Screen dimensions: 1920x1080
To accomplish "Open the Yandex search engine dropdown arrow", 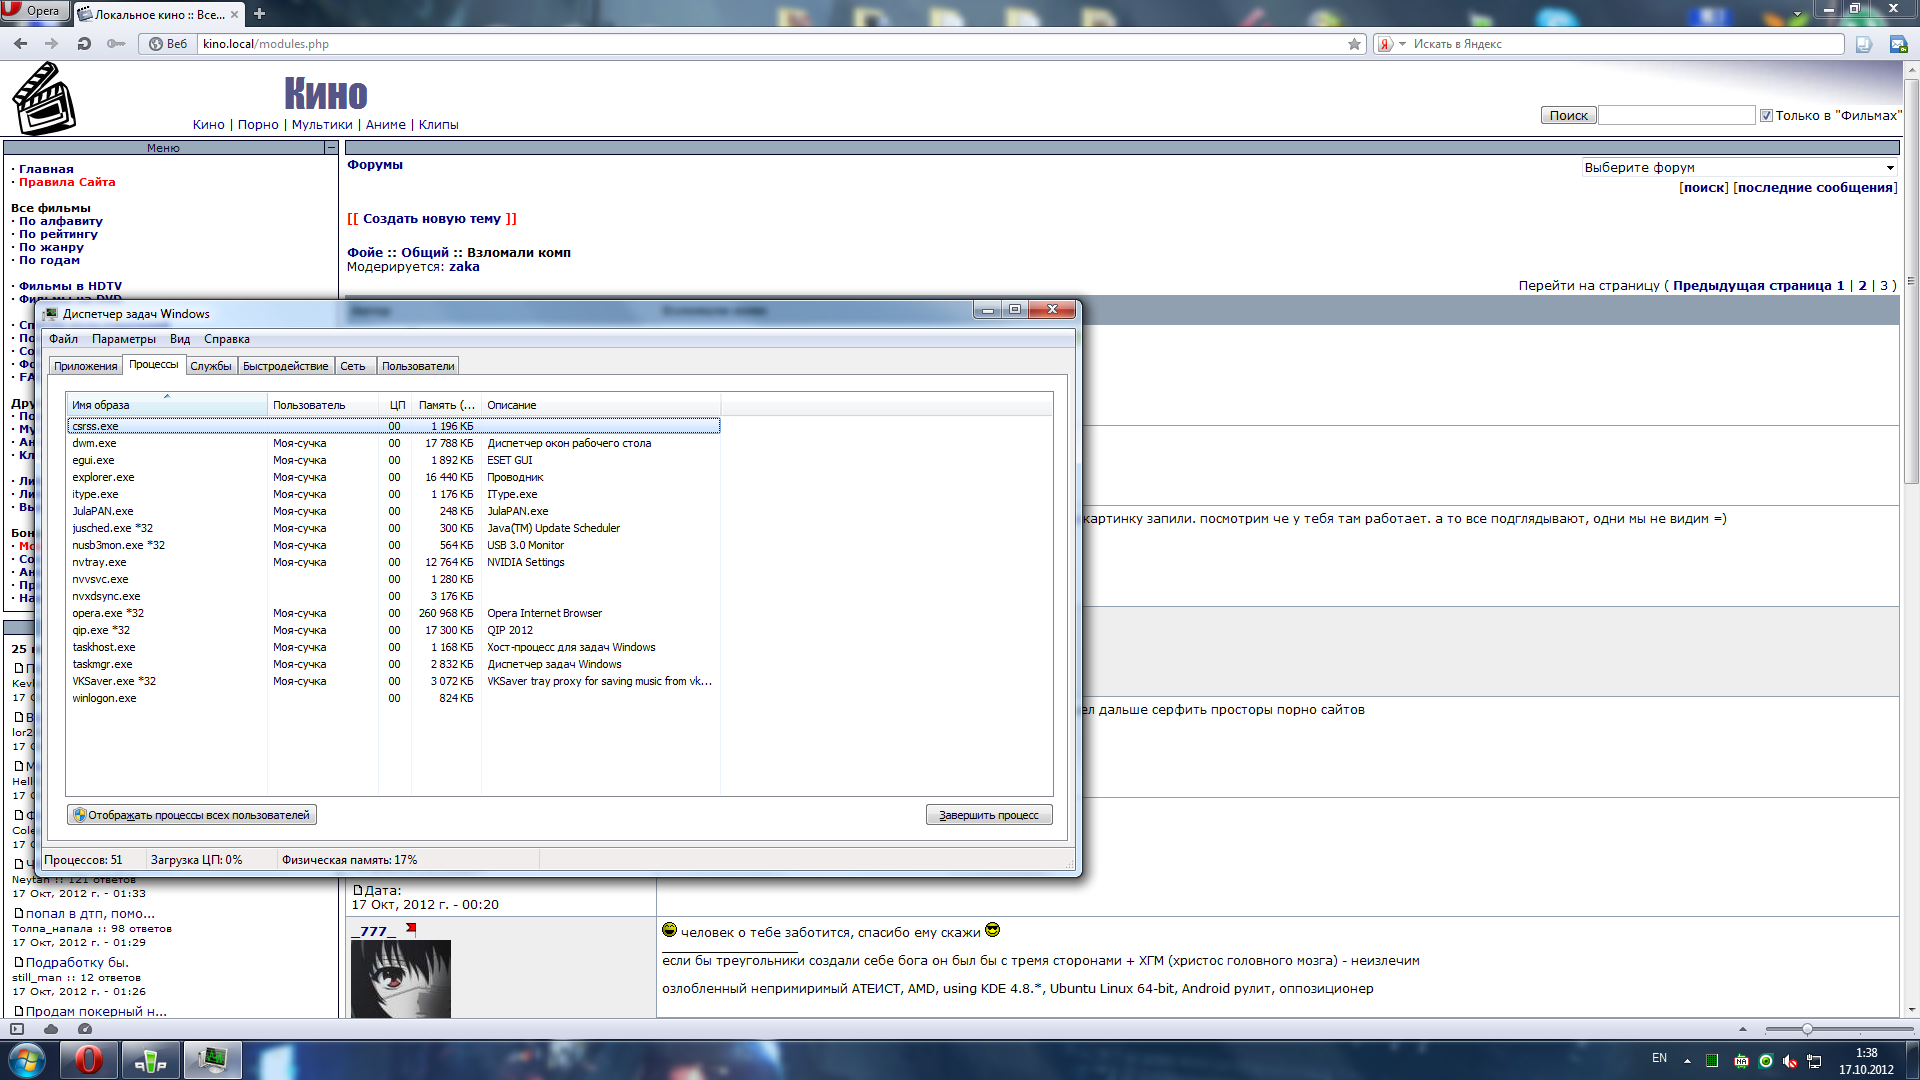I will [1402, 44].
